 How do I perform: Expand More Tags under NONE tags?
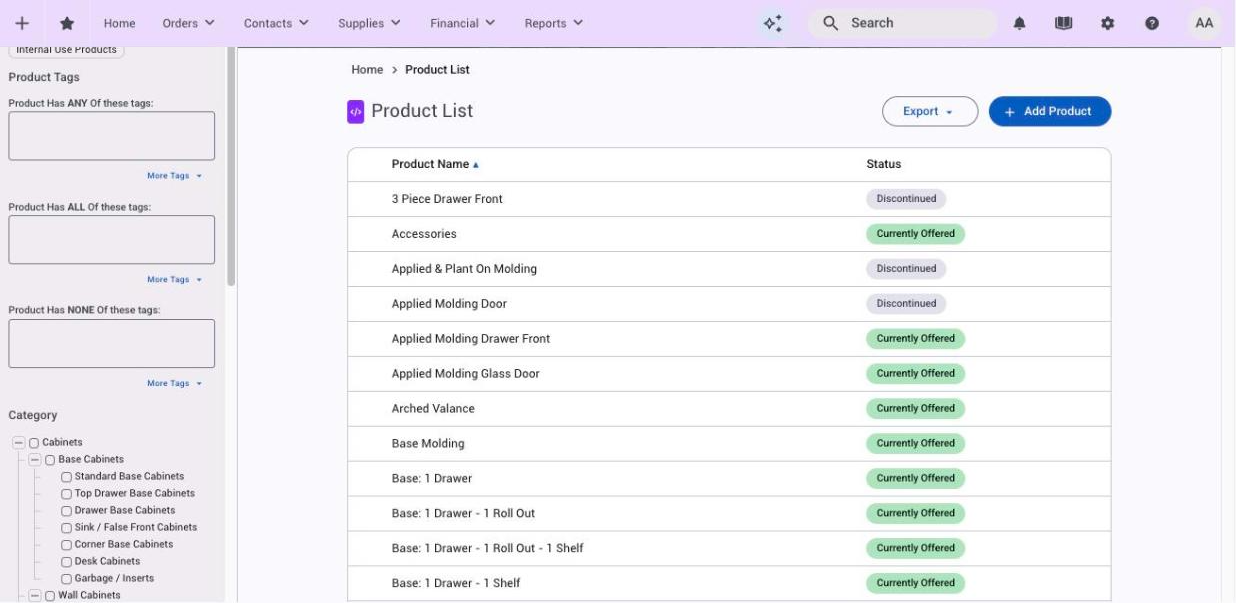174,384
